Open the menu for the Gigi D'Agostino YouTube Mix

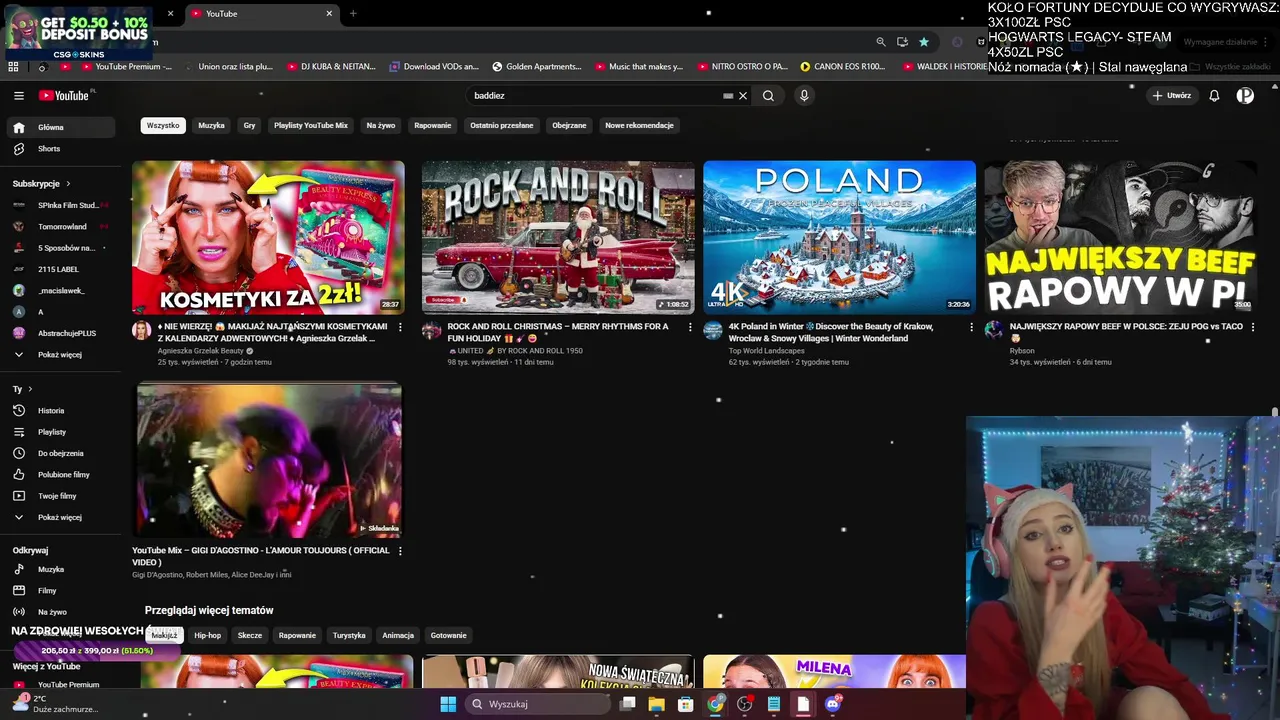coord(400,551)
